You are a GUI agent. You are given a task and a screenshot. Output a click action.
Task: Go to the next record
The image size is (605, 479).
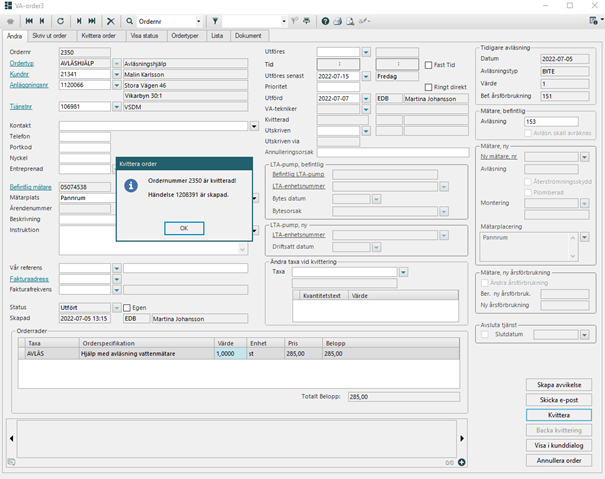79,21
